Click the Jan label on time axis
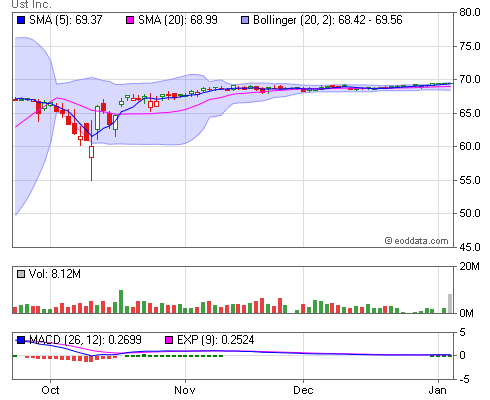The height and width of the screenshot is (400, 490). coord(437,390)
